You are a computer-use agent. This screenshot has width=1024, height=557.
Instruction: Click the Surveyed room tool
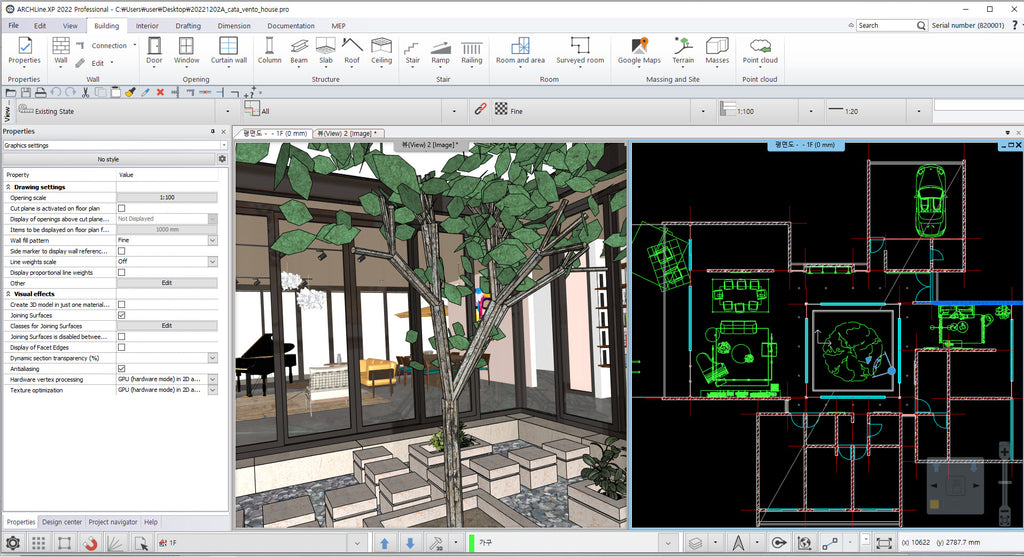click(580, 50)
